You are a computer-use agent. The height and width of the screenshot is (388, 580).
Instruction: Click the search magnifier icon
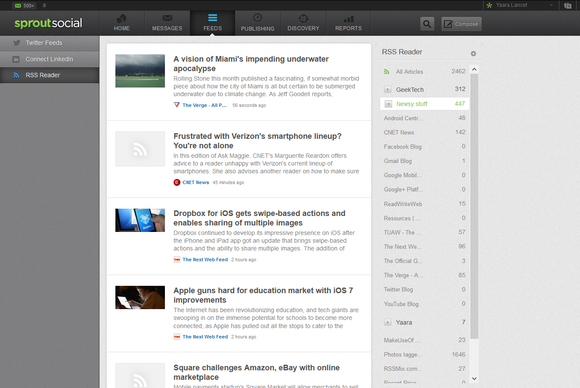(427, 24)
